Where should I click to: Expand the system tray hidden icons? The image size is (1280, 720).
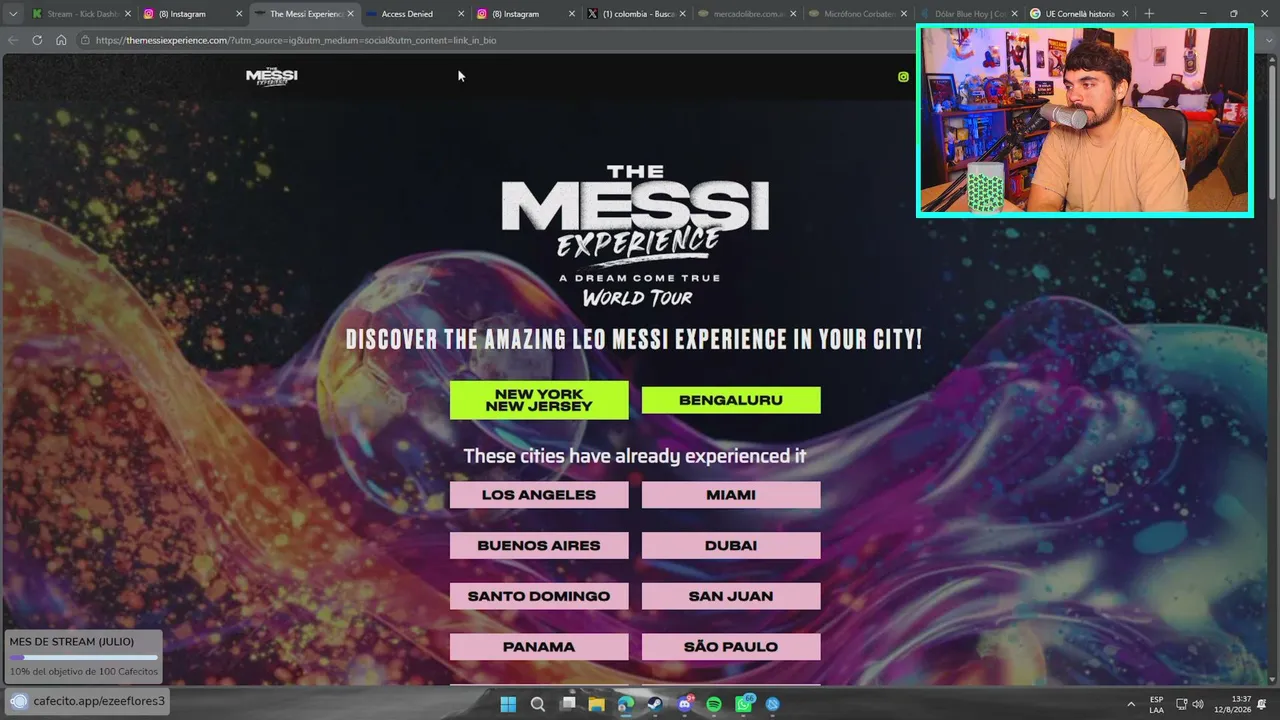pyautogui.click(x=1131, y=704)
